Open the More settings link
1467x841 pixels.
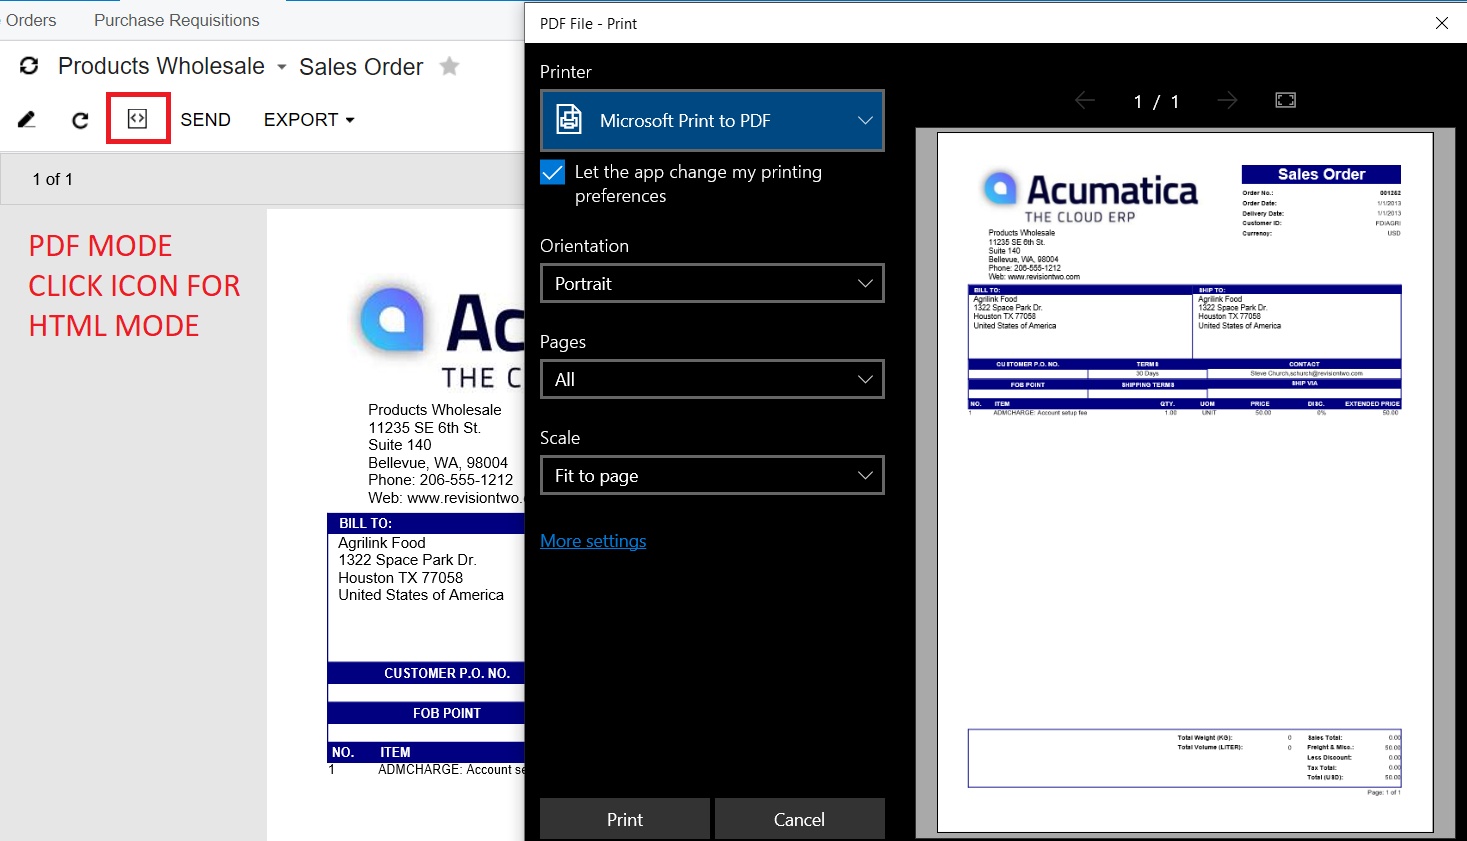[593, 541]
